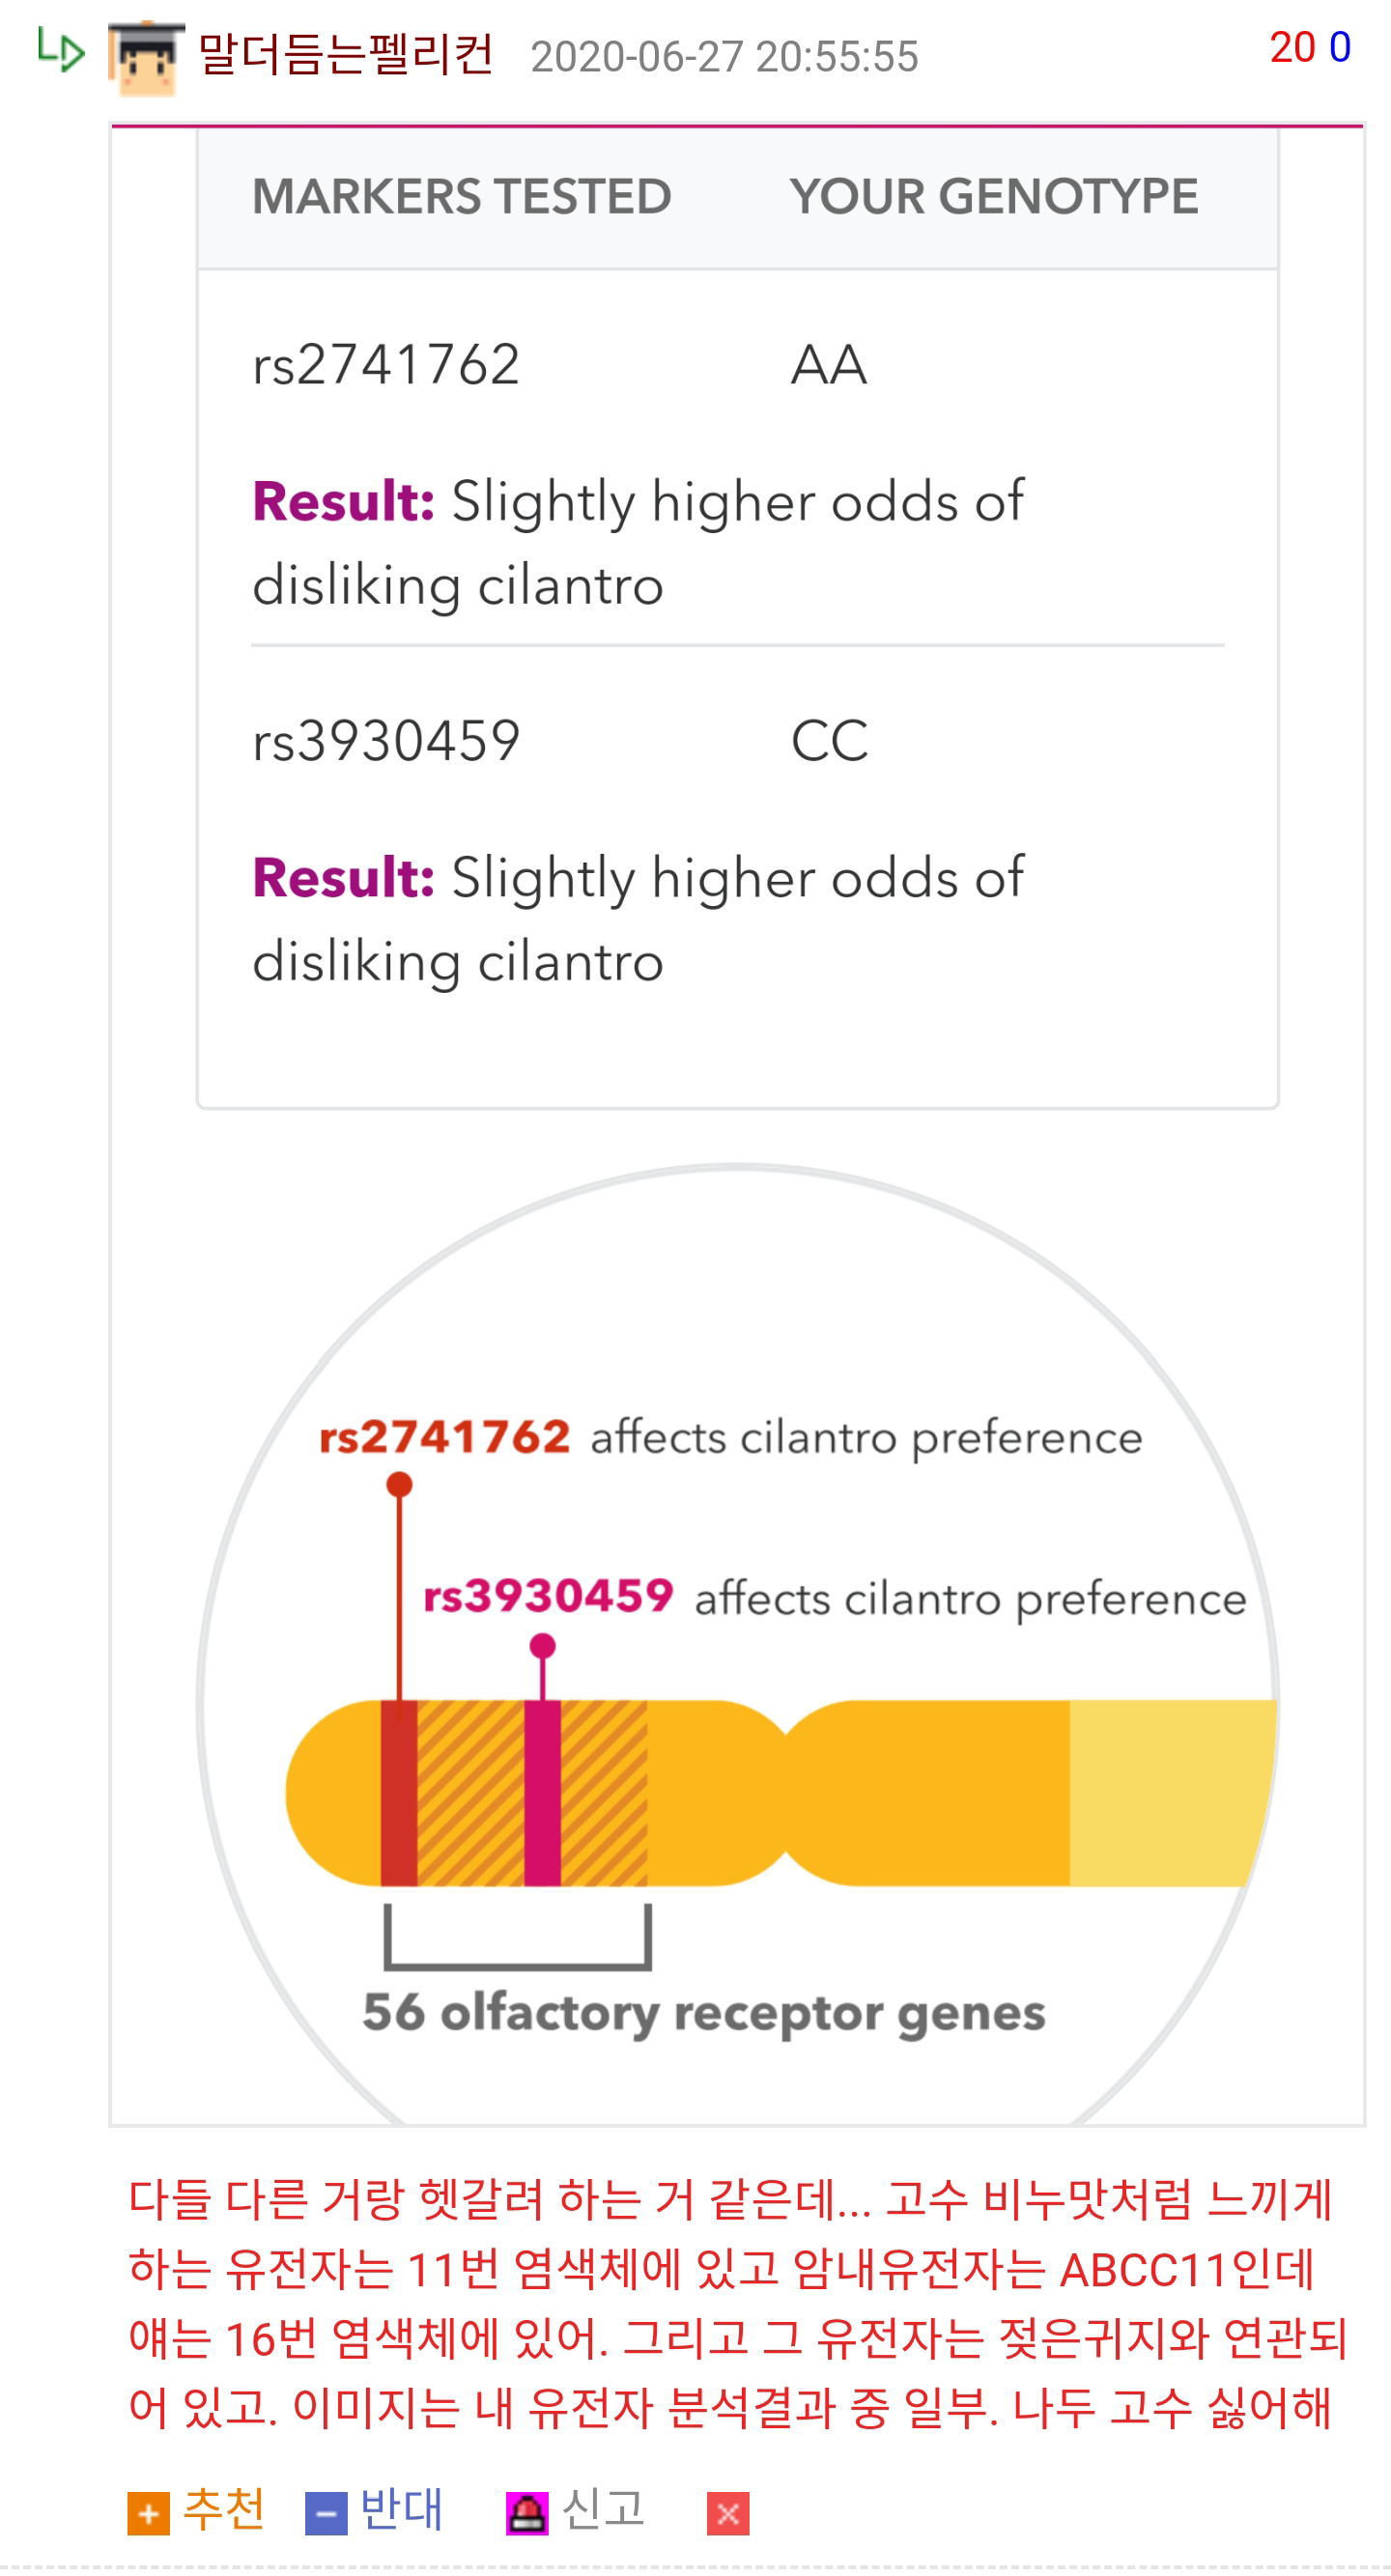Click the 신고 report text
The width and height of the screenshot is (1391, 2576).
click(x=603, y=2508)
